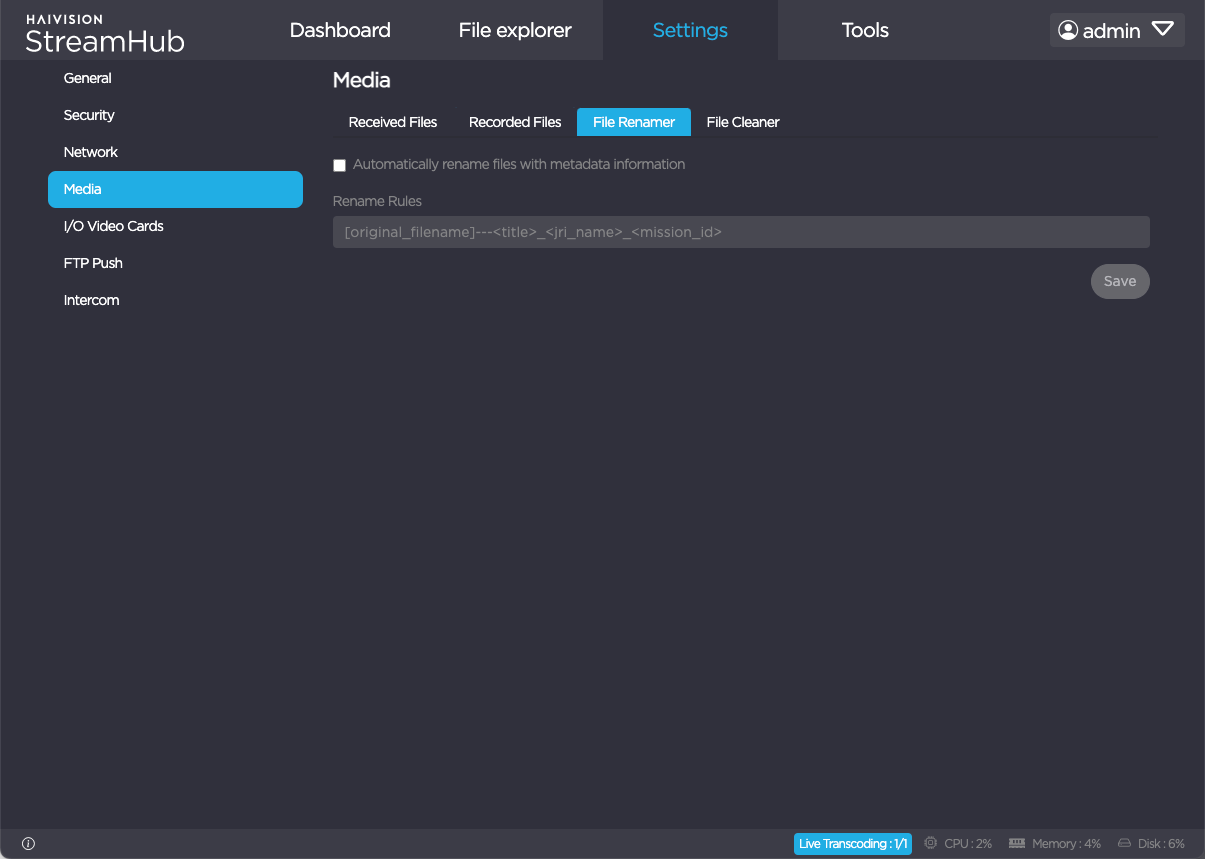Screen dimensions: 1205x859
Task: Expand the admin account dropdown arrow
Action: pos(1162,30)
